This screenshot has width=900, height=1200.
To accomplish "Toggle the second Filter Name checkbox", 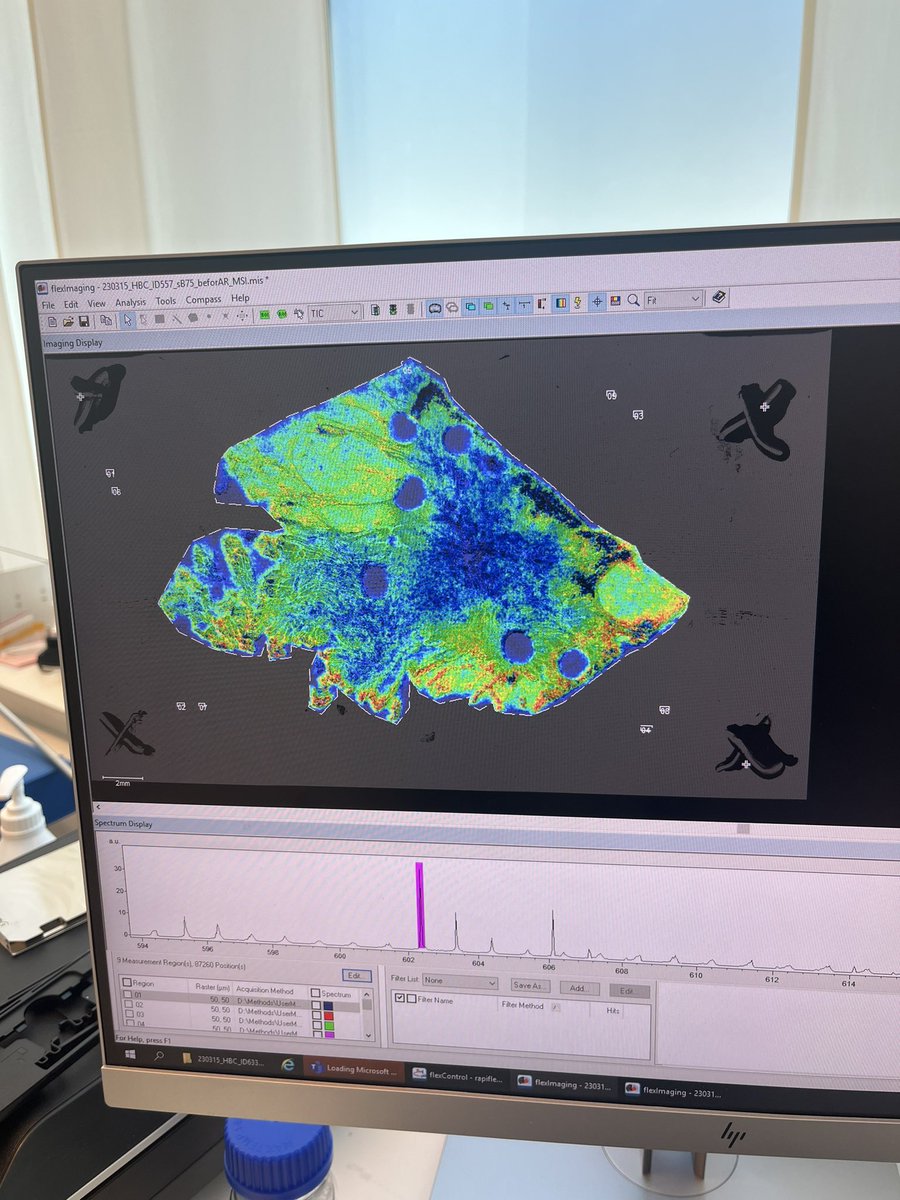I will tap(410, 999).
